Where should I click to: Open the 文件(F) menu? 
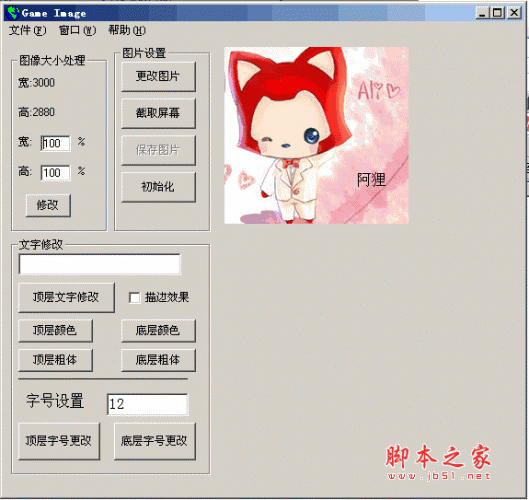(x=27, y=30)
